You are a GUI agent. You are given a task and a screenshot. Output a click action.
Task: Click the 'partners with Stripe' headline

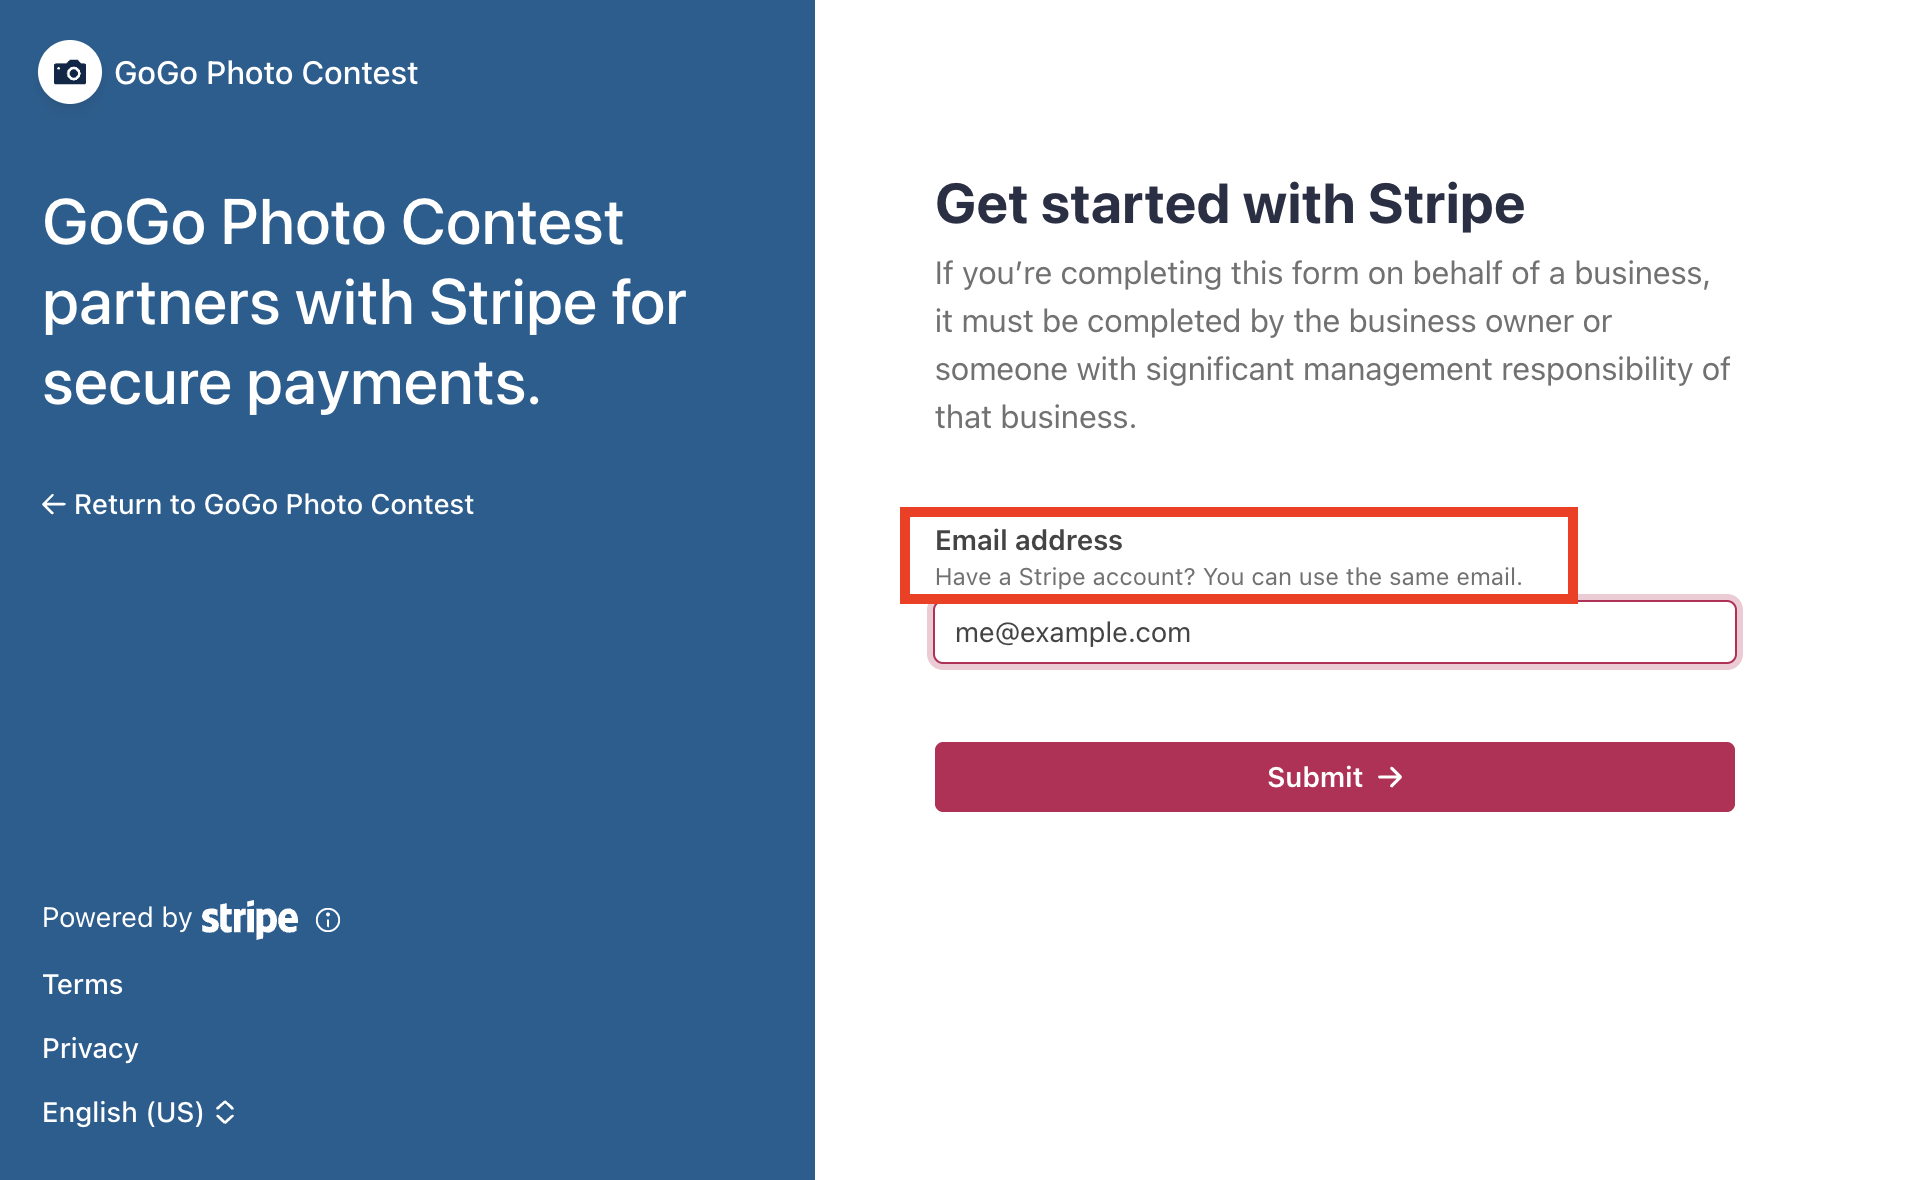[x=364, y=302]
